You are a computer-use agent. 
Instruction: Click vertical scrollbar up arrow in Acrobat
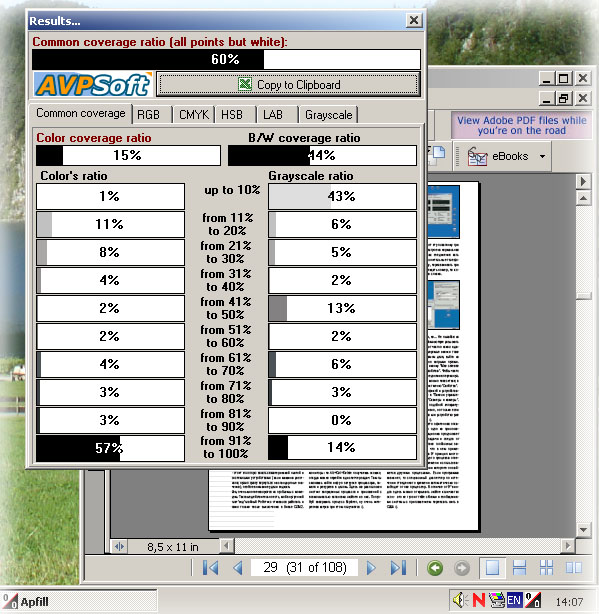583,198
